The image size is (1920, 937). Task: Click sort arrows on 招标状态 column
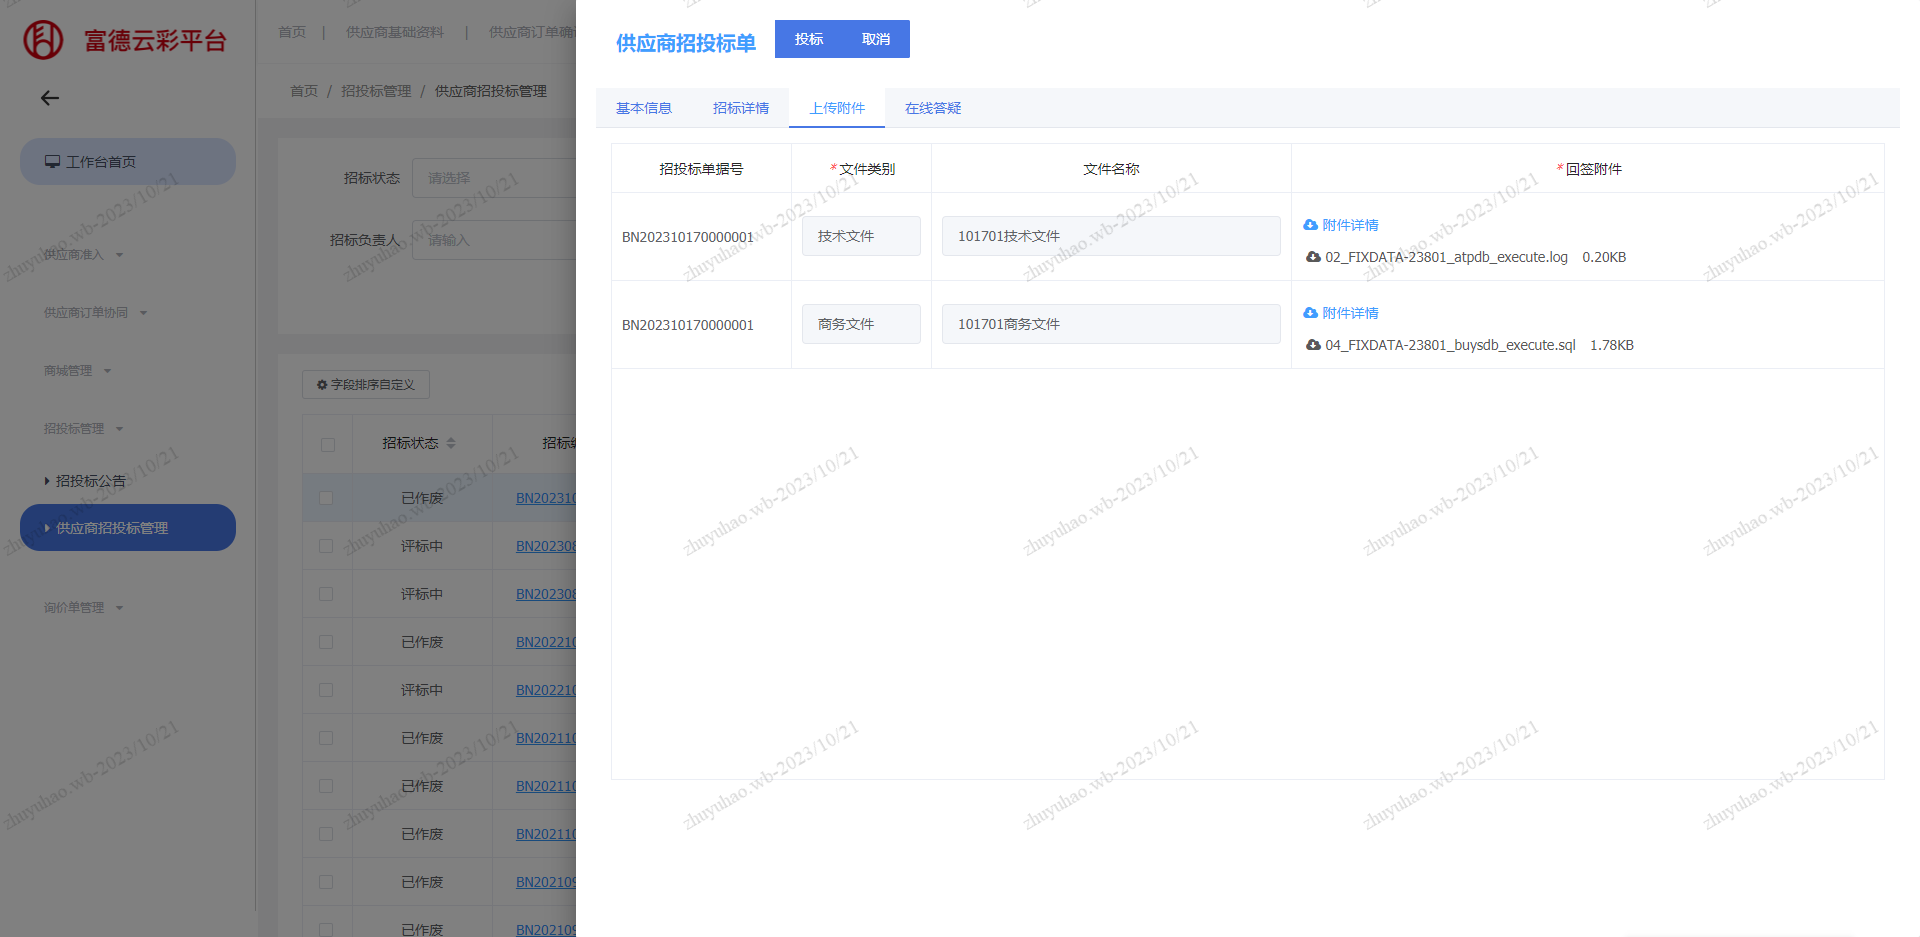[x=451, y=443]
